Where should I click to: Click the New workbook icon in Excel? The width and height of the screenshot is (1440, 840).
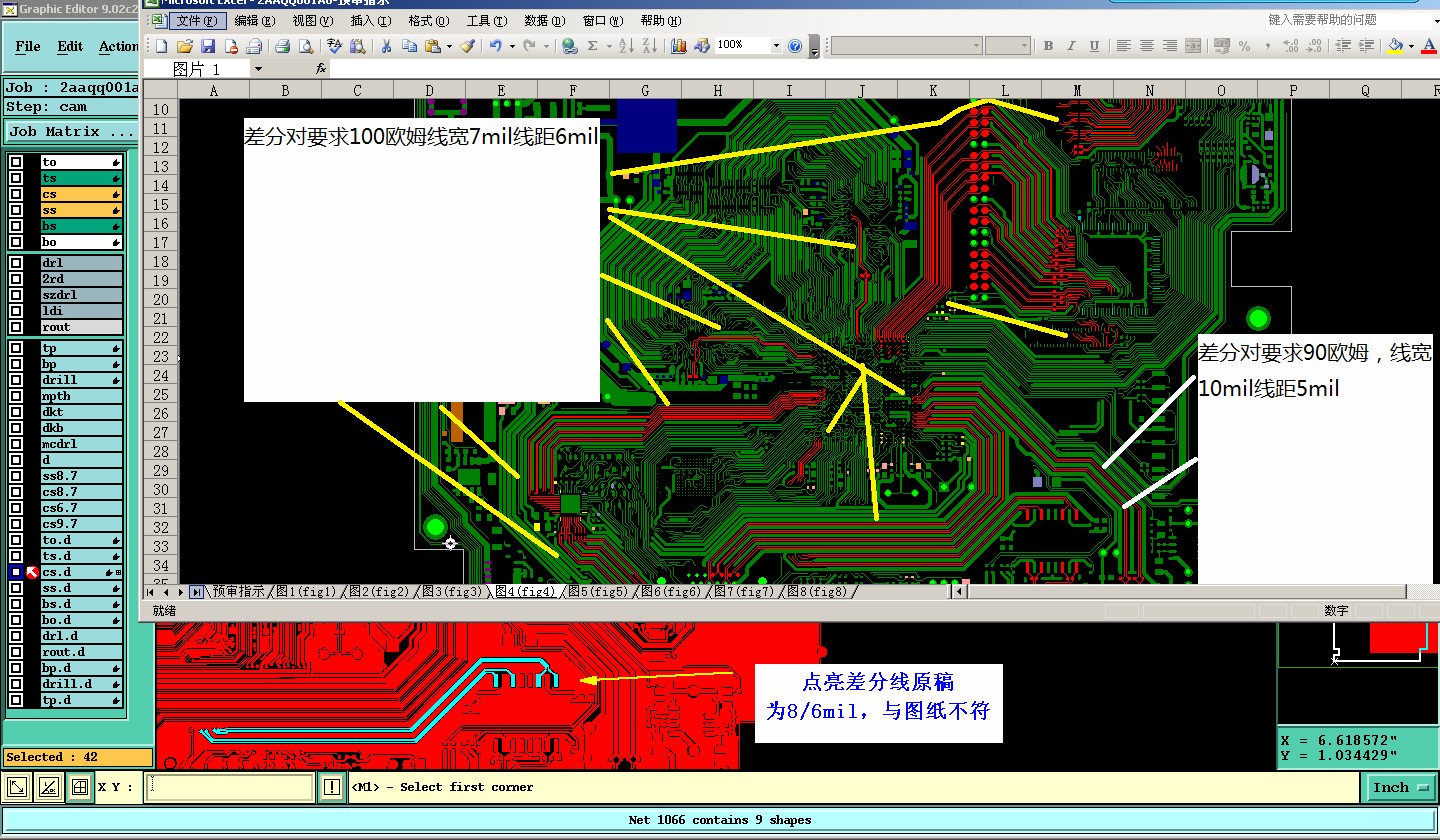click(x=161, y=46)
